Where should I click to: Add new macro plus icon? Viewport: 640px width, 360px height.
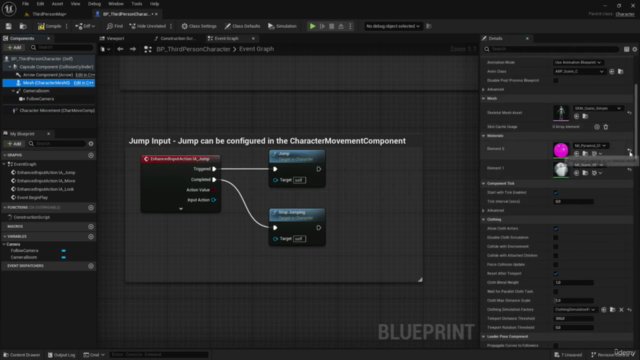pos(91,226)
